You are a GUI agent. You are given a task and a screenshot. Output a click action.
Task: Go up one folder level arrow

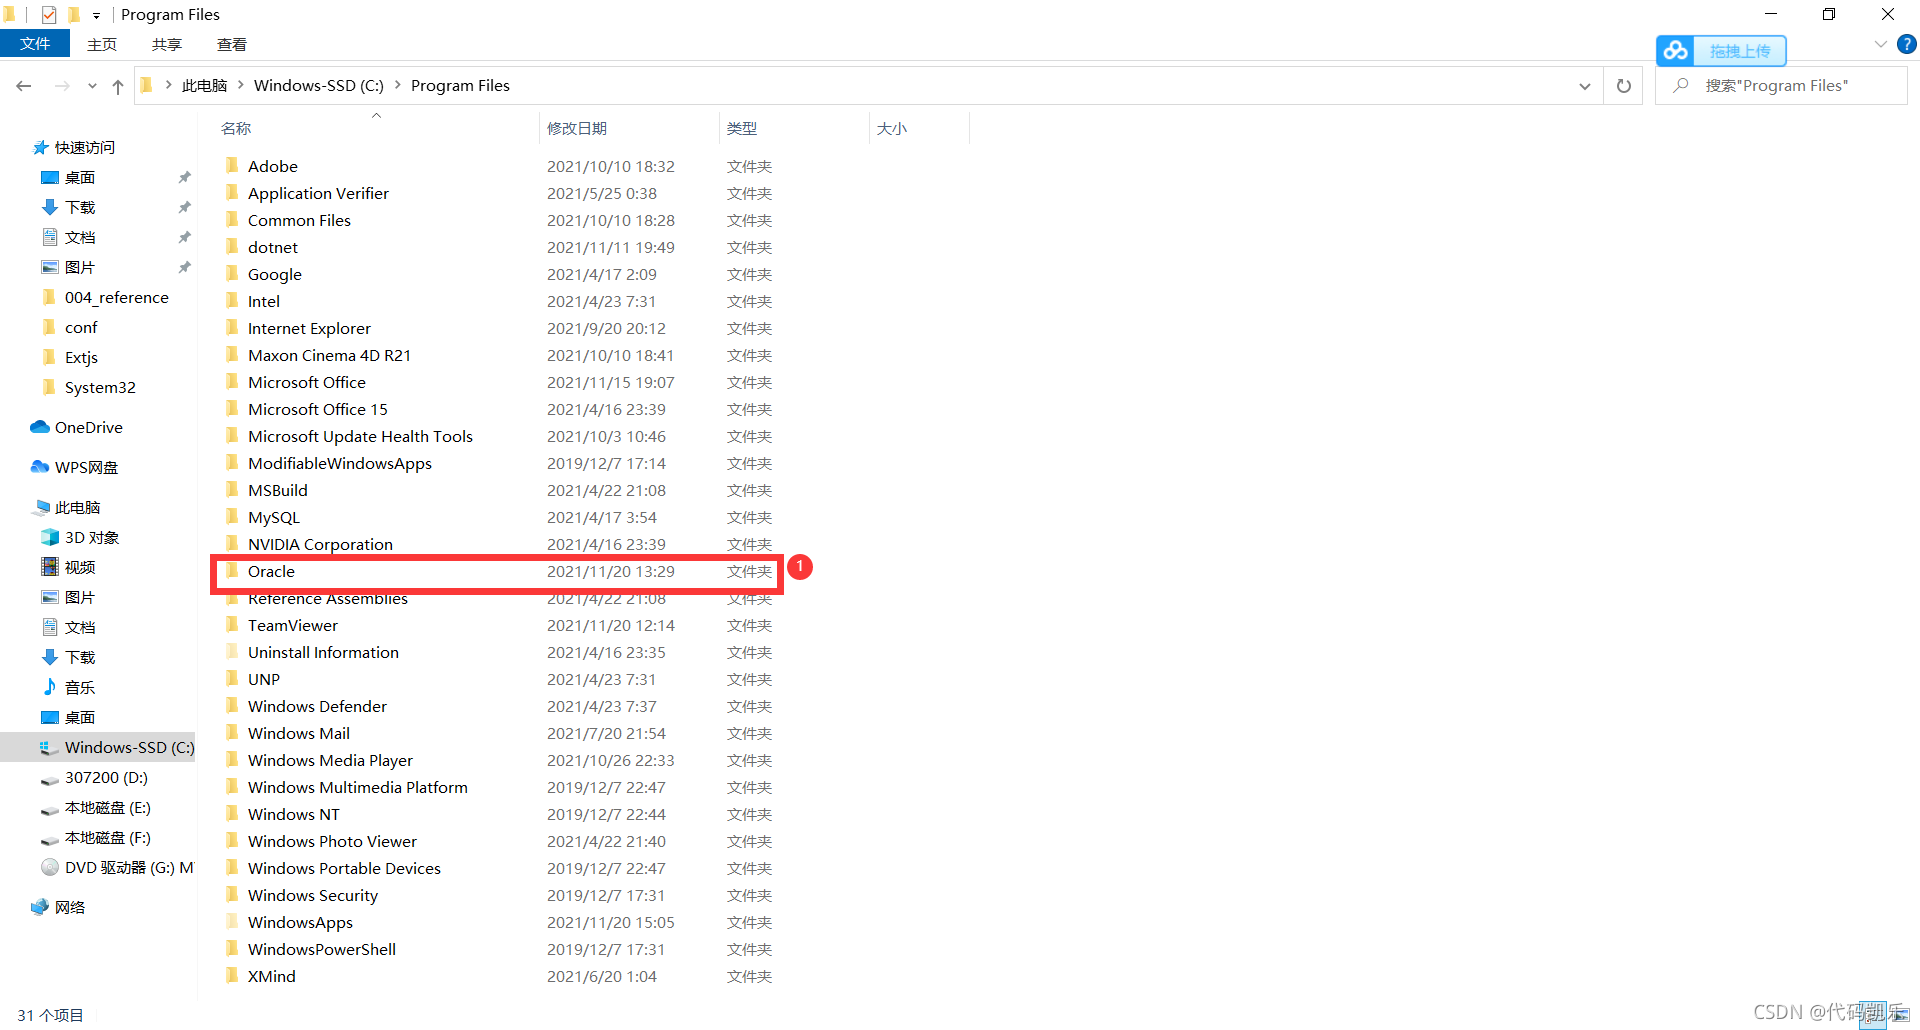point(118,86)
